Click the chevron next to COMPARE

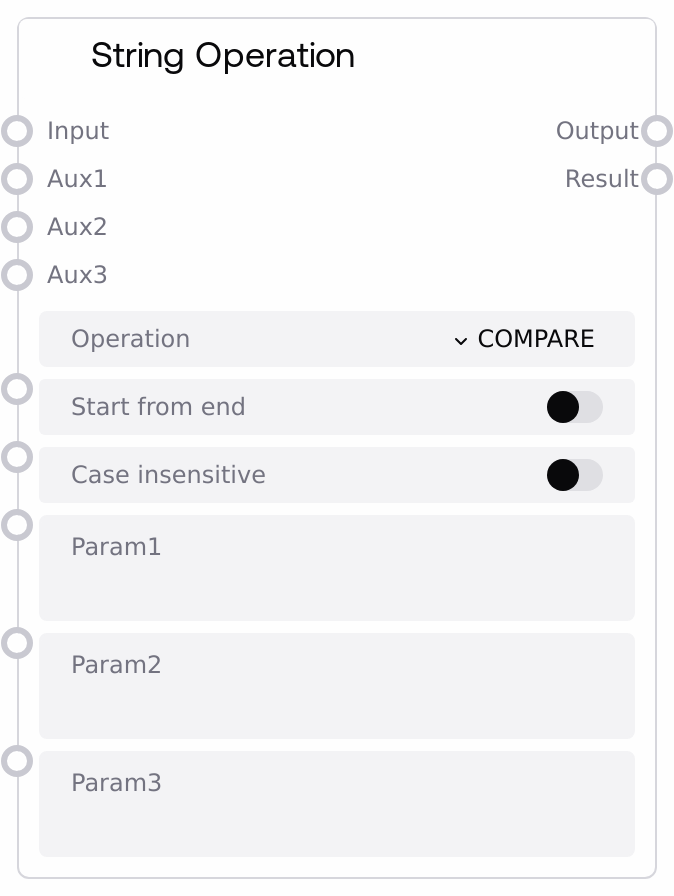click(461, 340)
